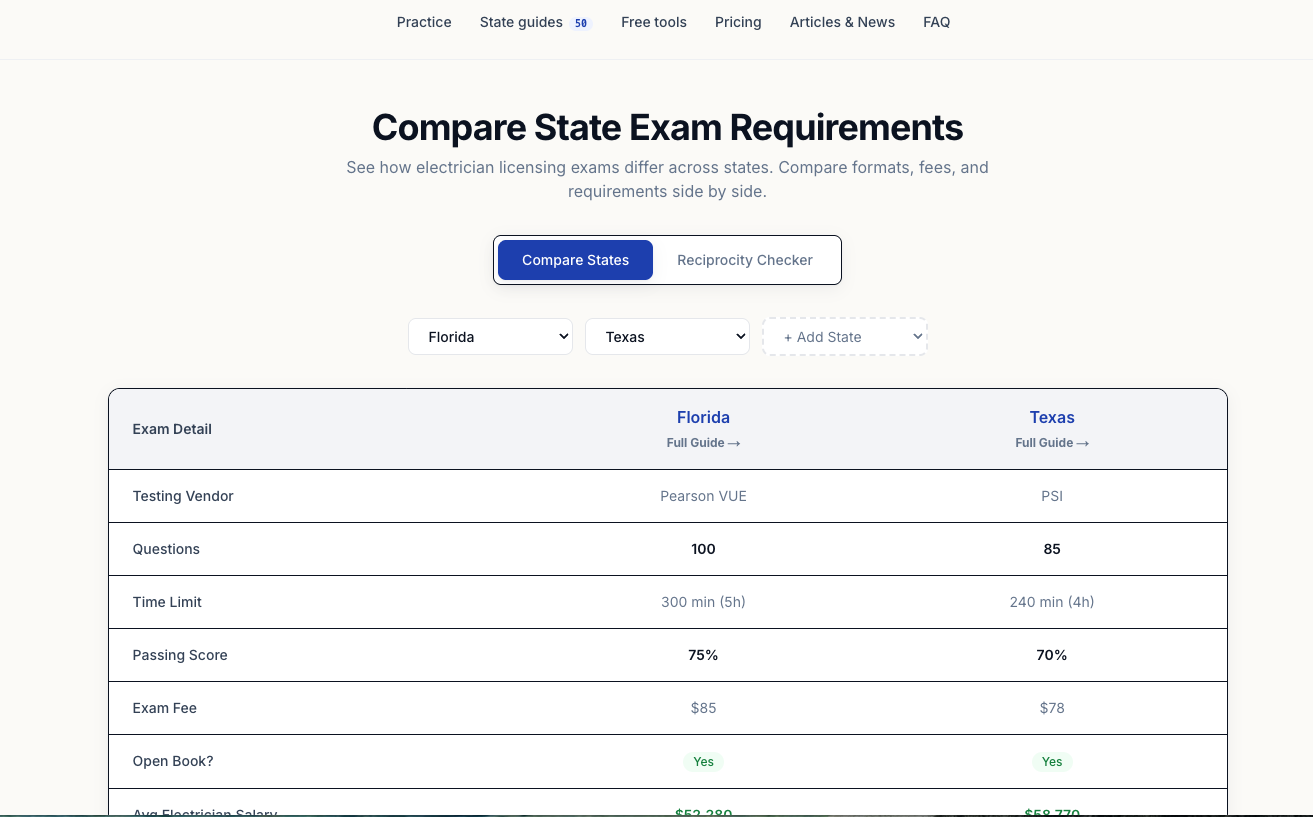Click the Questions row label
1313x817 pixels.
(166, 549)
